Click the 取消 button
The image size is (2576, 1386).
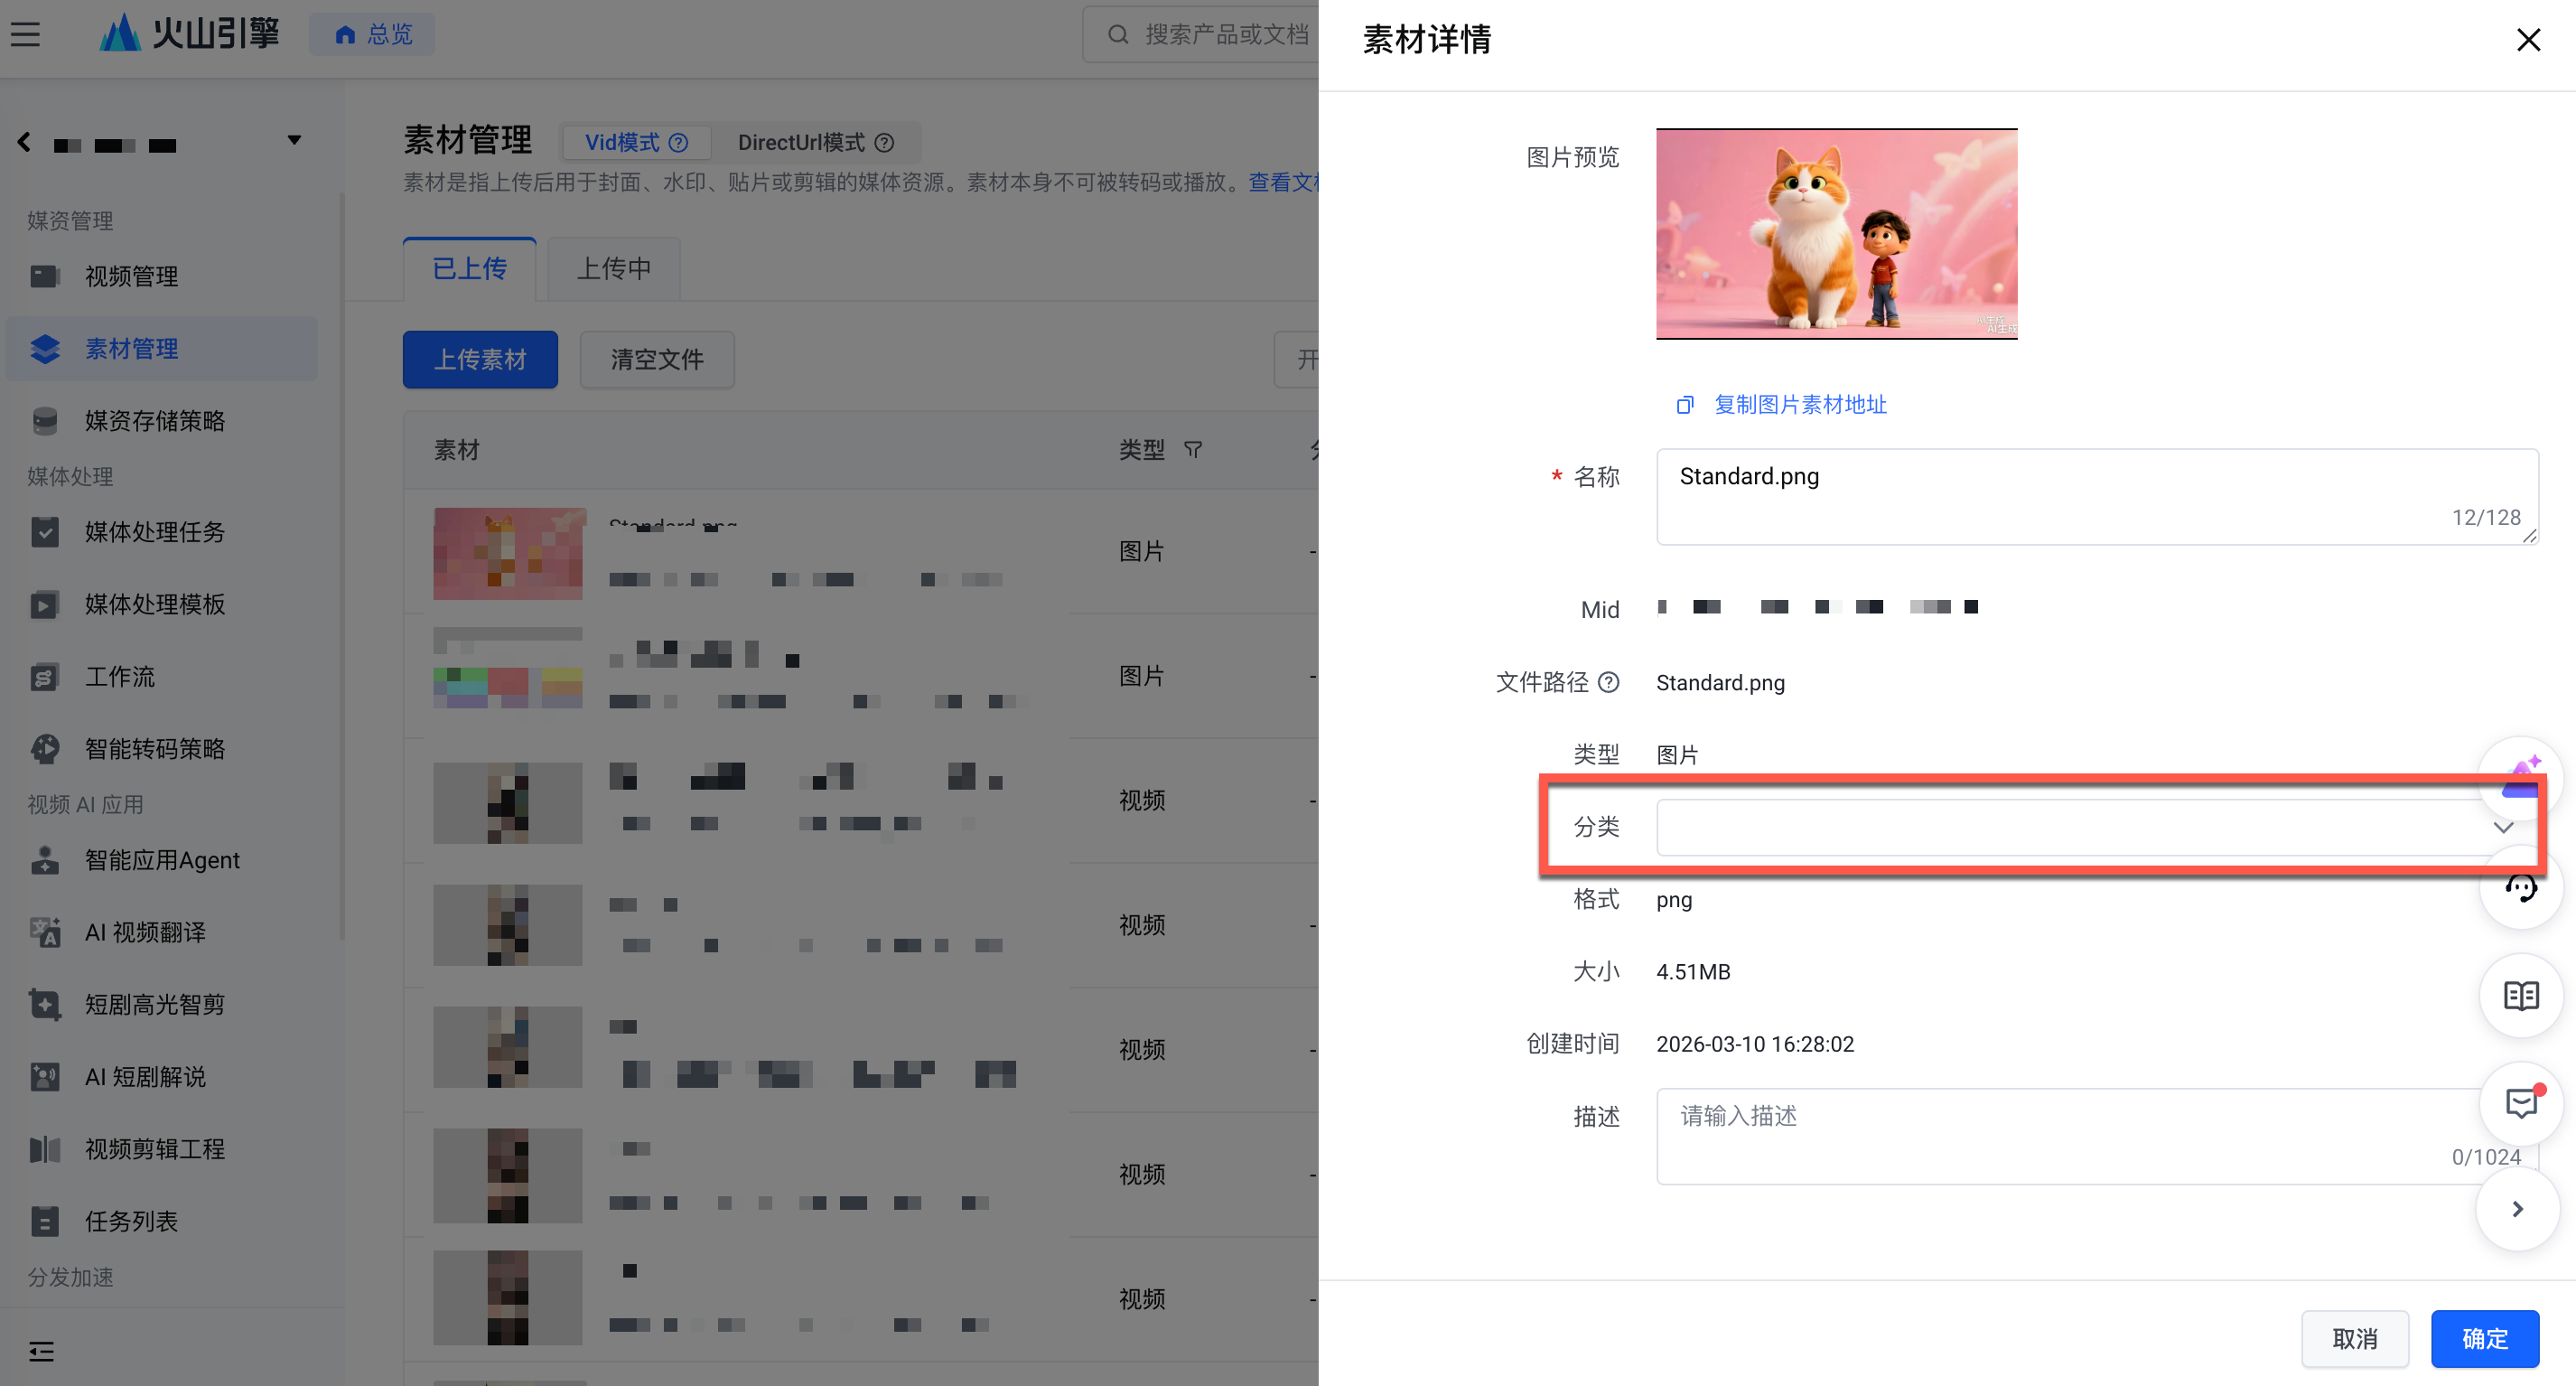click(2354, 1338)
